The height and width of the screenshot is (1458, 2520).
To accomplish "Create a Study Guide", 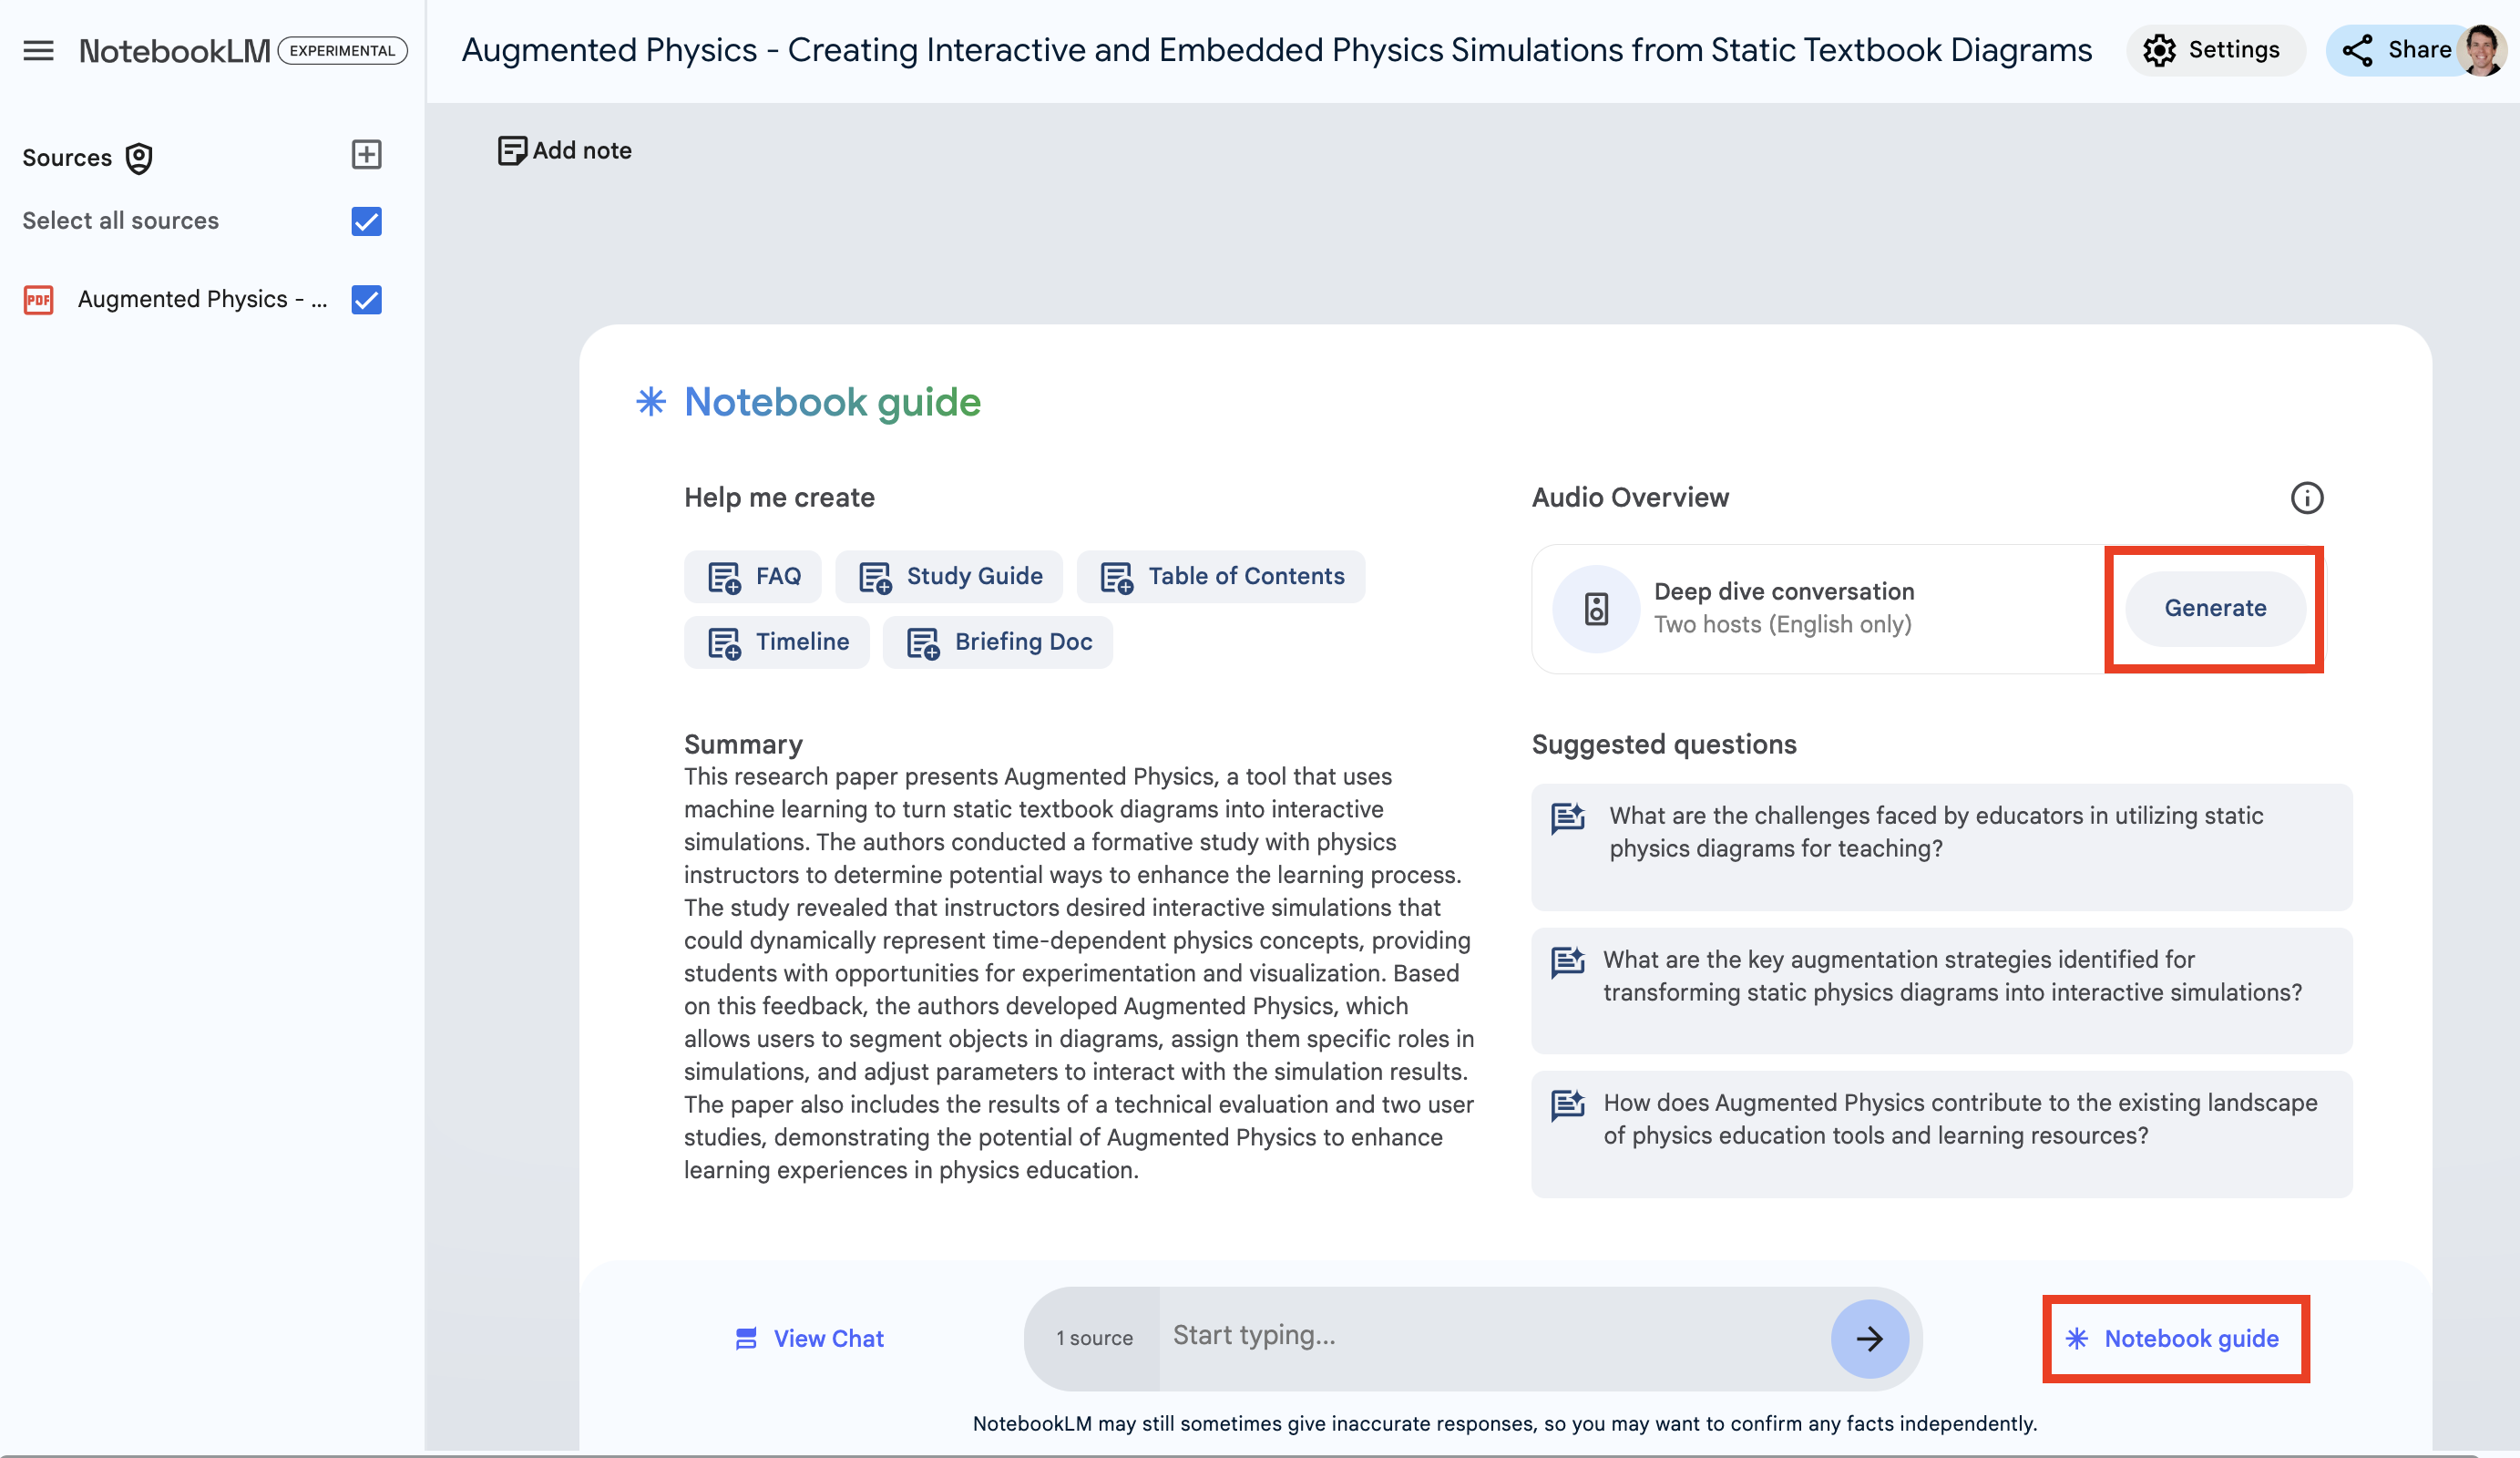I will pyautogui.click(x=949, y=576).
